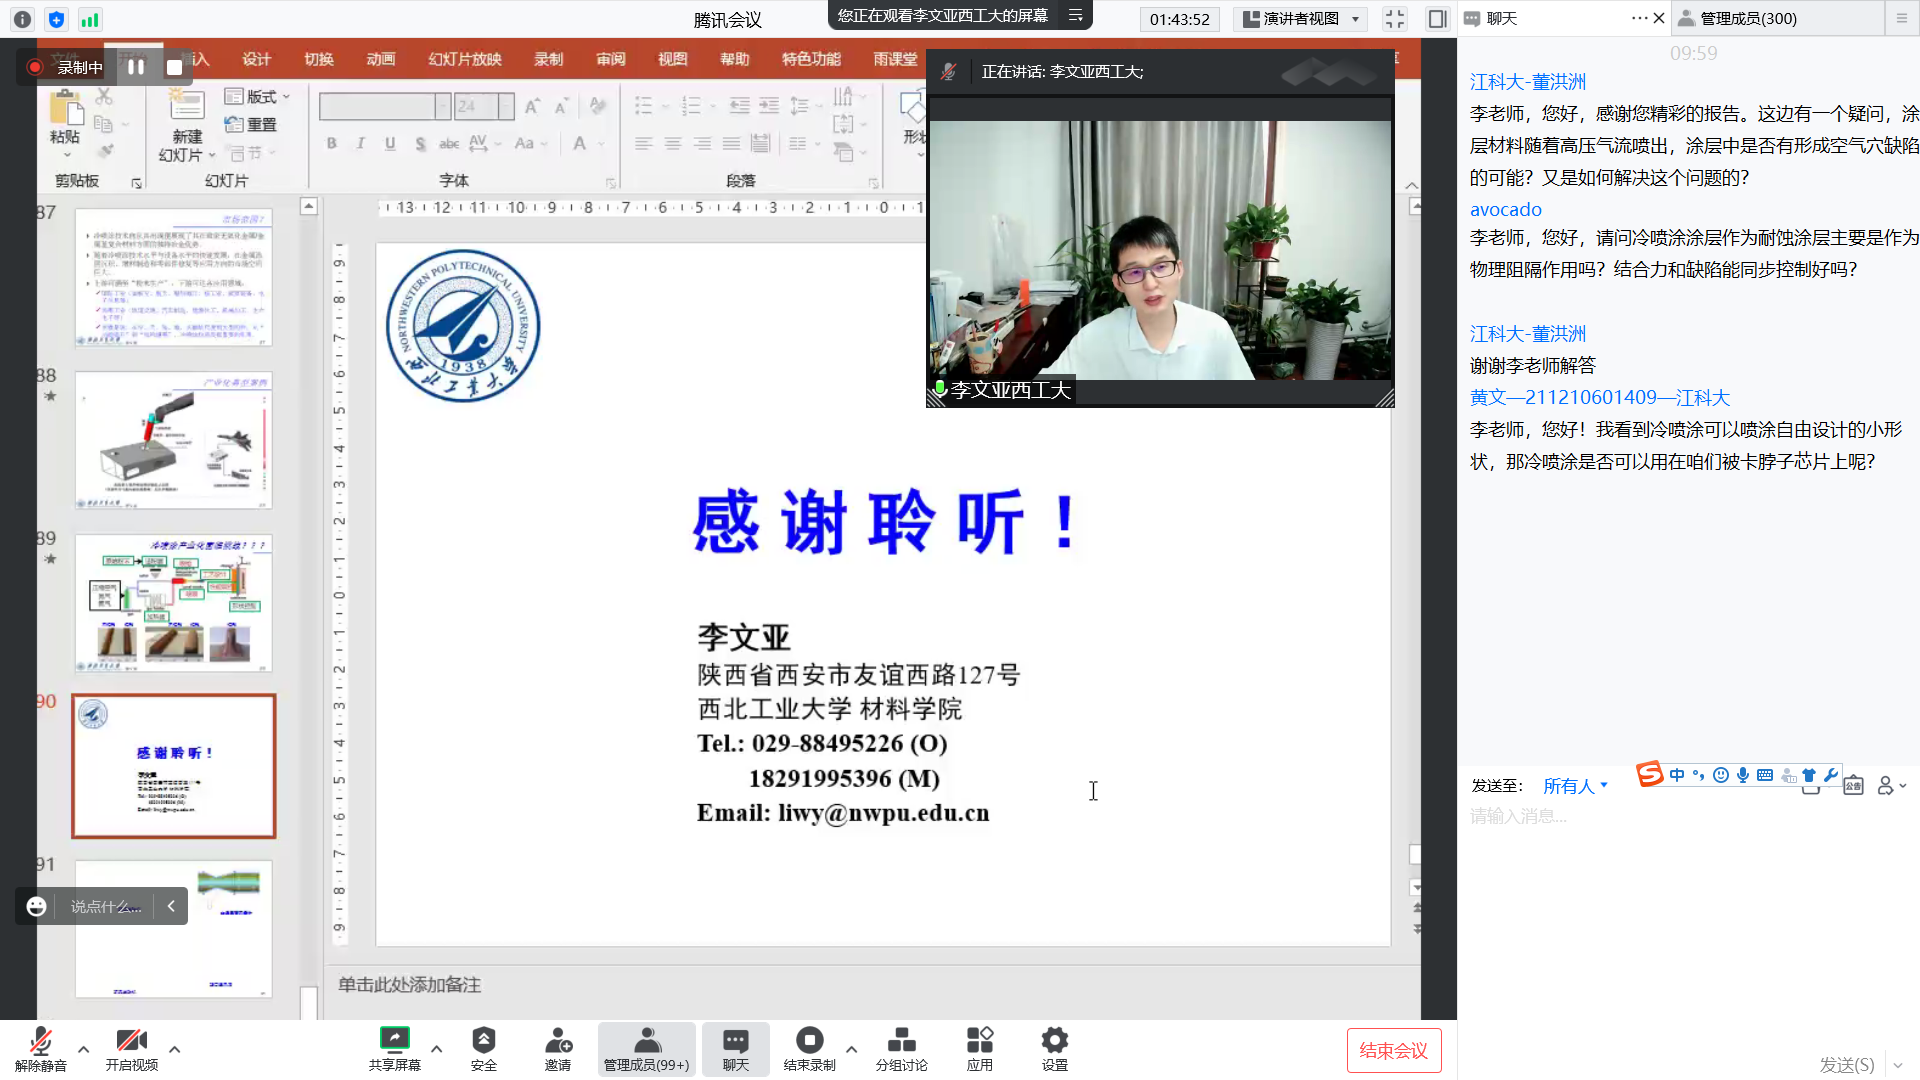
Task: Click the exit fullscreen icon
Action: tap(1394, 19)
